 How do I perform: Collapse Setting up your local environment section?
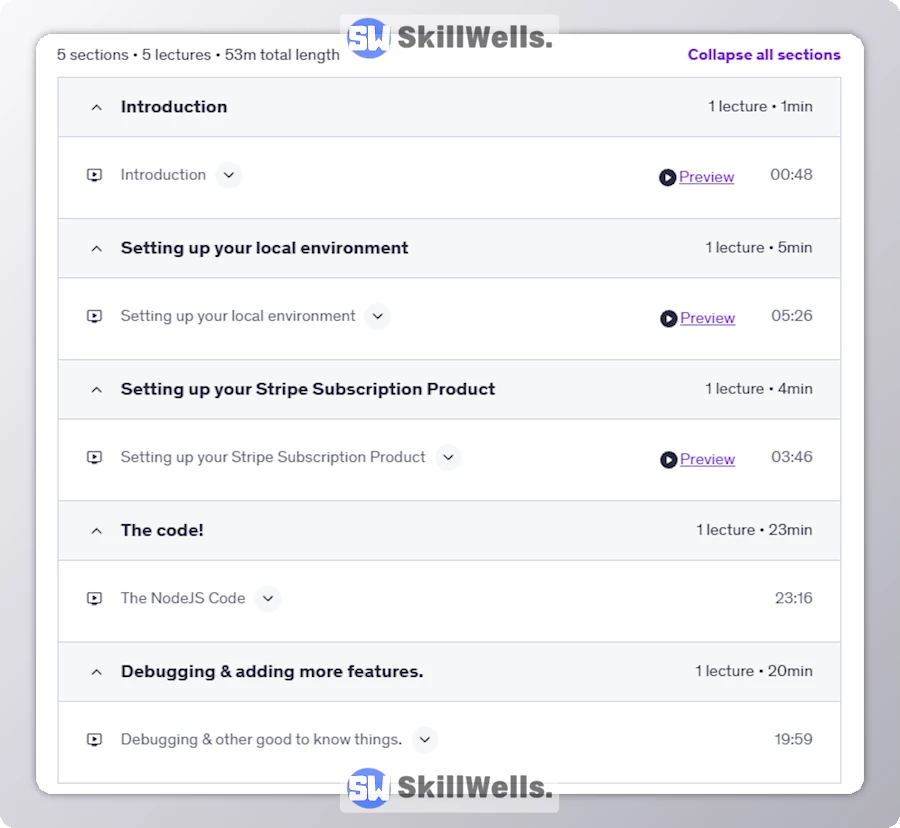point(97,248)
